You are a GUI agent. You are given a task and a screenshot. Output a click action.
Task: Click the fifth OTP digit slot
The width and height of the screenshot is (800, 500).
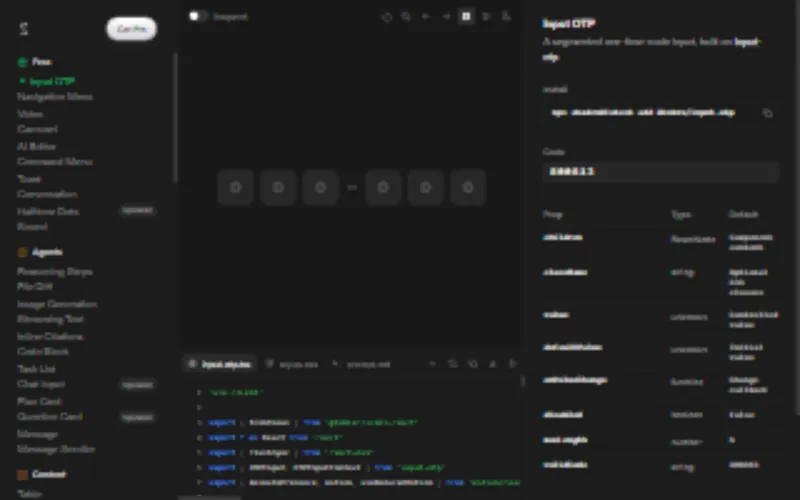point(426,187)
